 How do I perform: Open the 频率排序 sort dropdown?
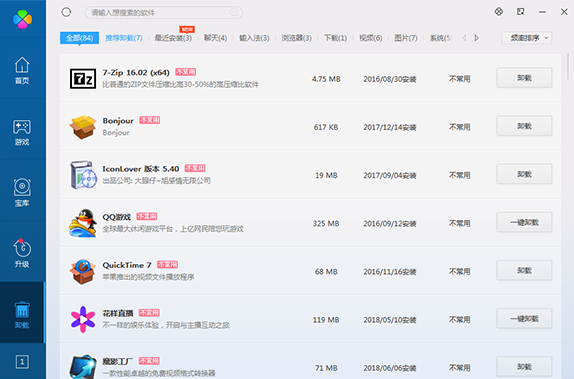pyautogui.click(x=526, y=38)
